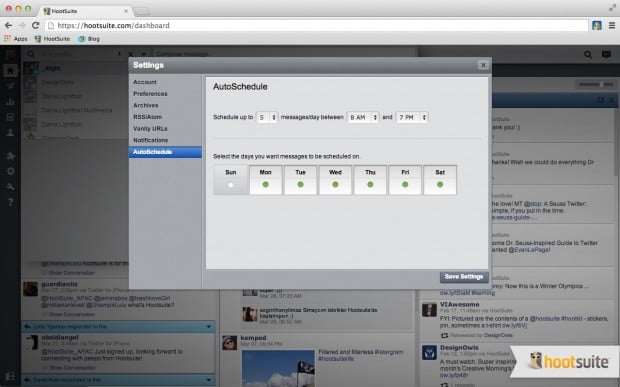Image resolution: width=620 pixels, height=387 pixels.
Task: Click the browser forward arrow
Action: pos(22,25)
